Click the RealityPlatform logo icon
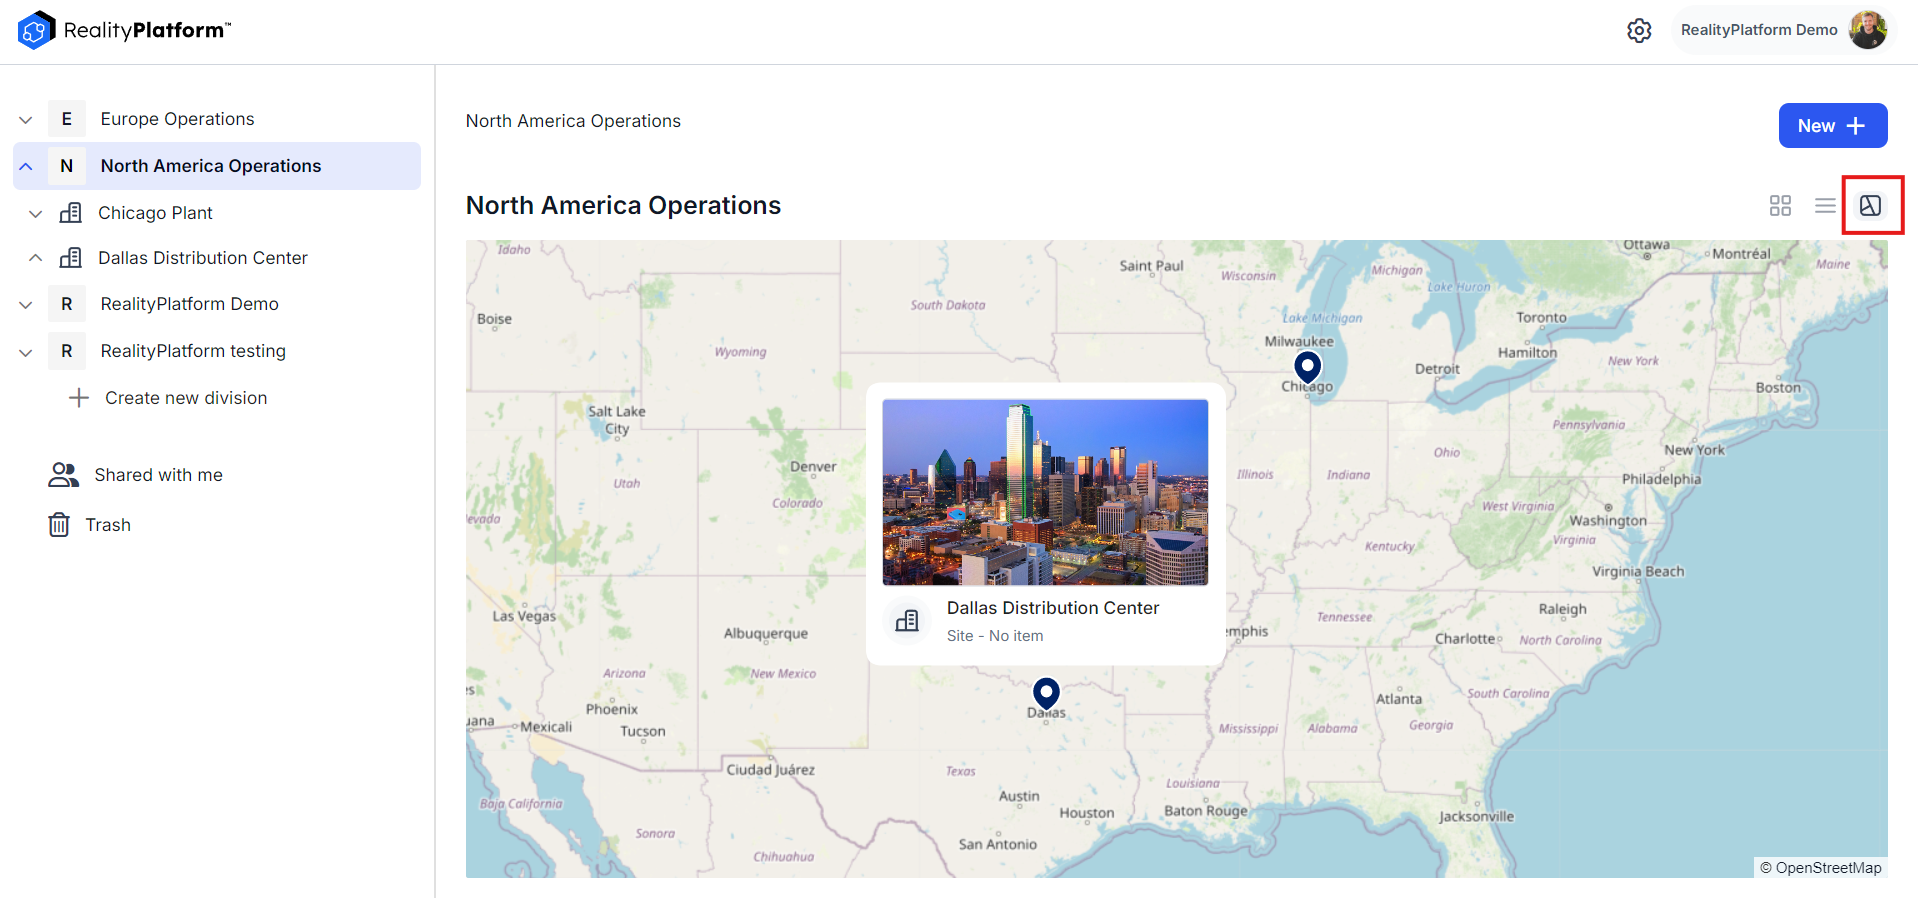Screen dimensions: 1918x898 36,30
